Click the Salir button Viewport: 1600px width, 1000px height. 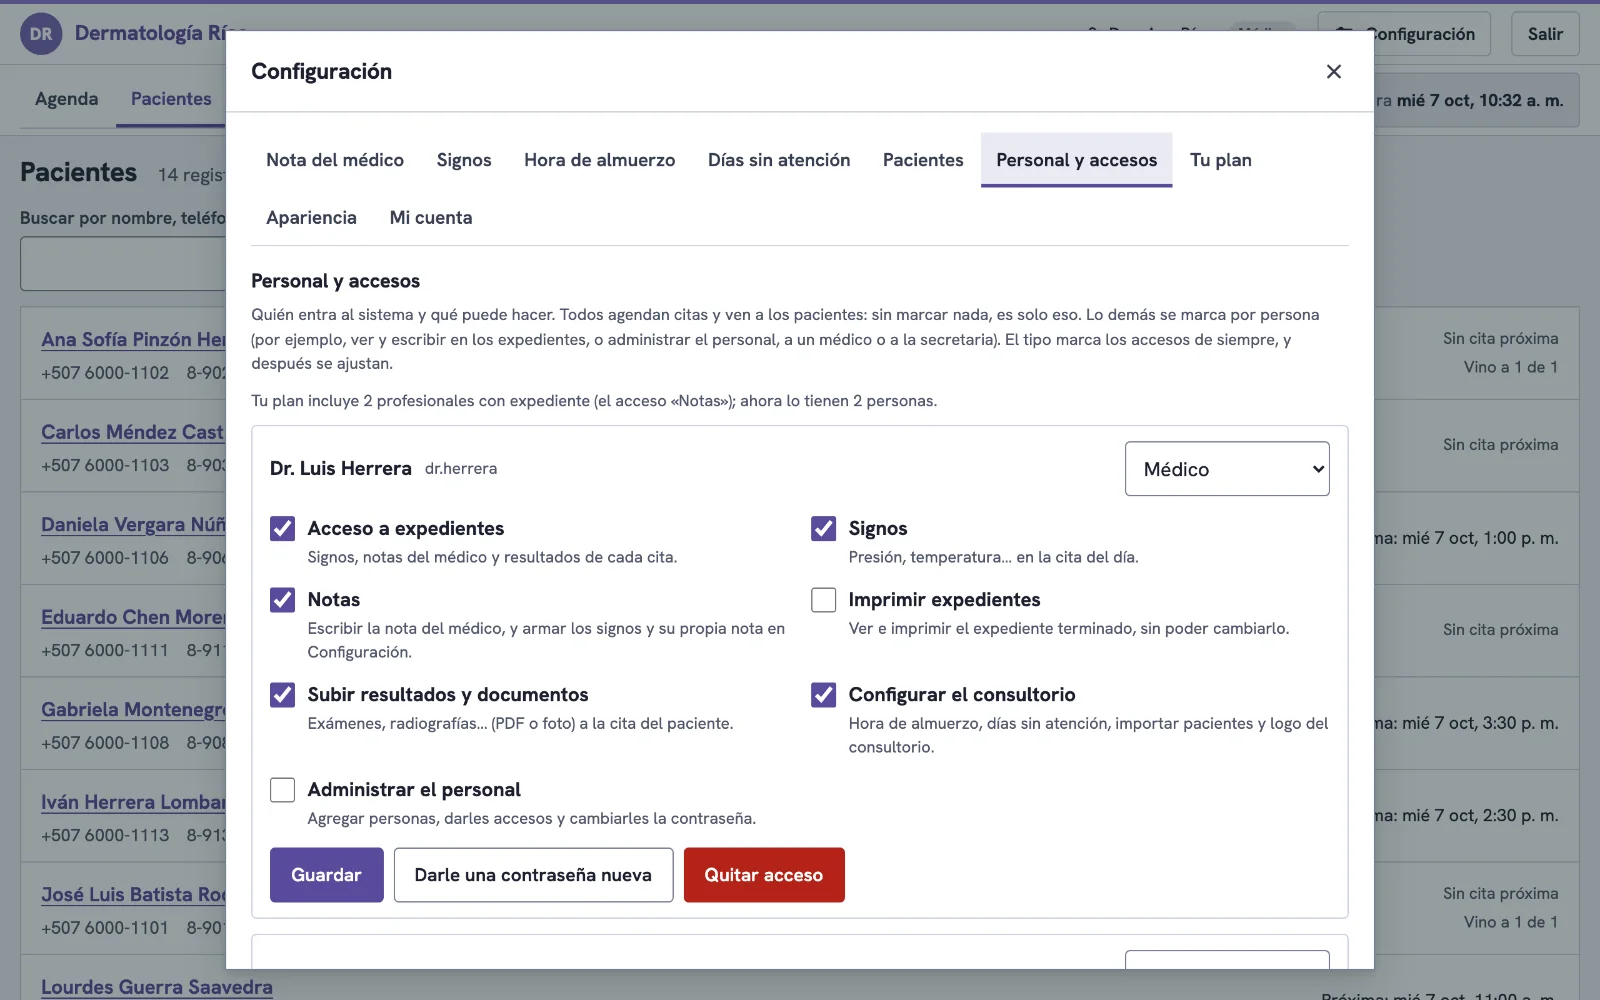1545,34
